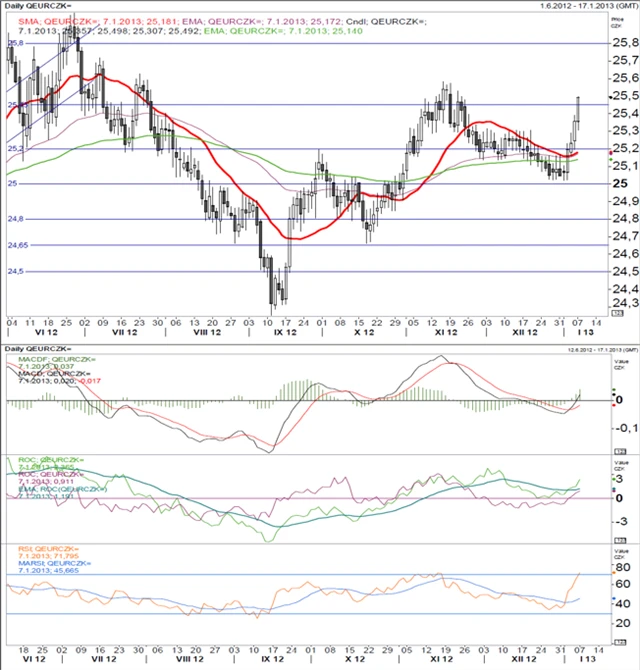Click the autoscale icon in MACD panel

(x=617, y=451)
